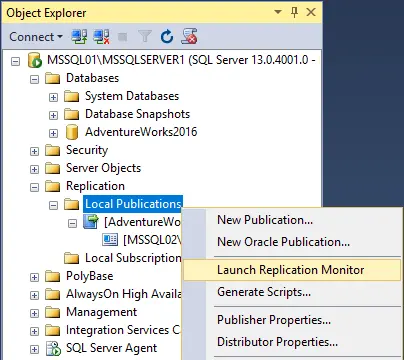The image size is (404, 360).
Task: Click the Disconnect server toolbar icon
Action: [101, 37]
